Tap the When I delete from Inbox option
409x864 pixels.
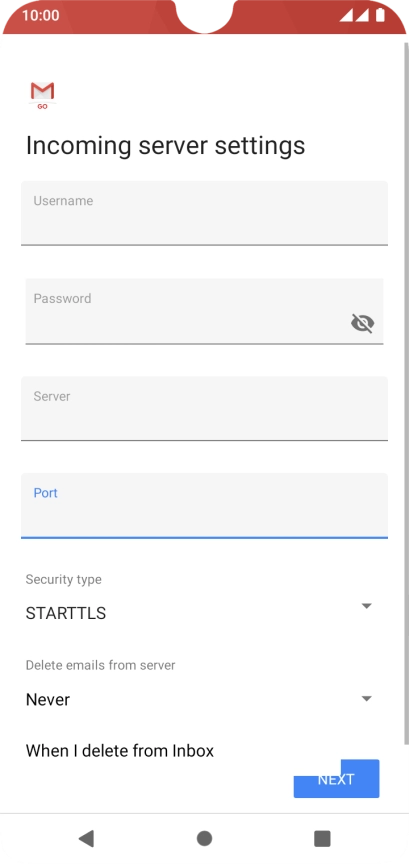pos(120,750)
